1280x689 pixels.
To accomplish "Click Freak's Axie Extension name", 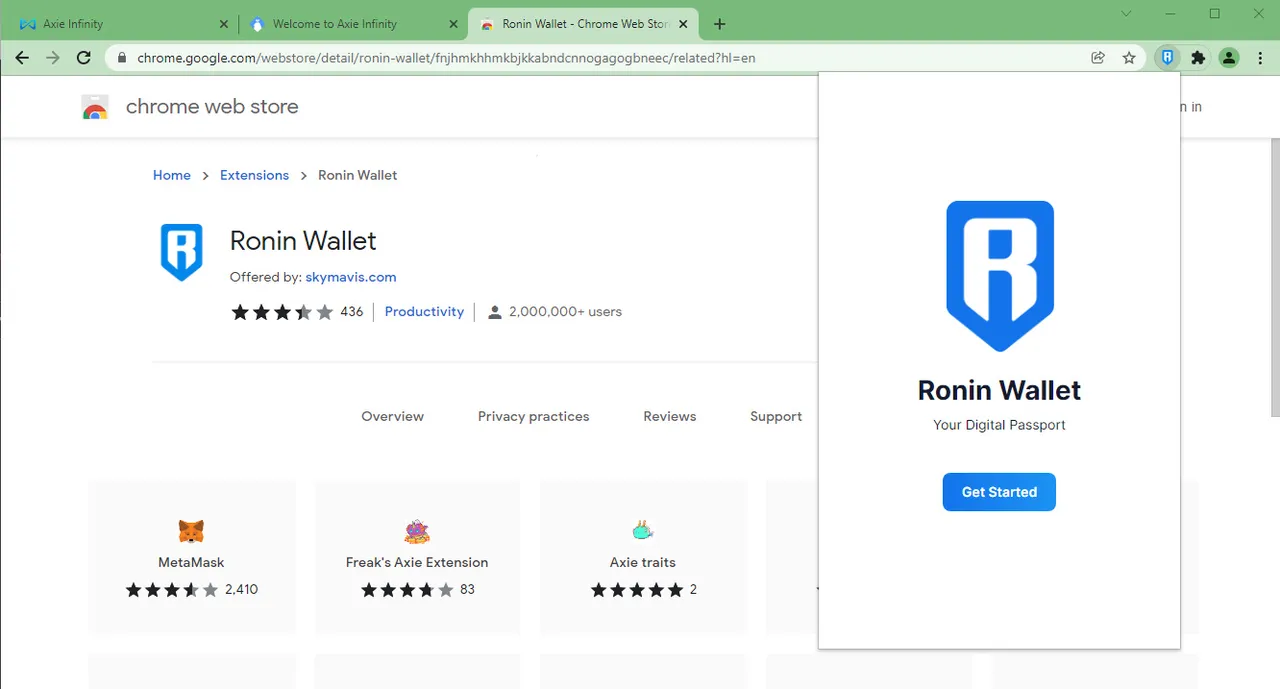I will click(417, 563).
